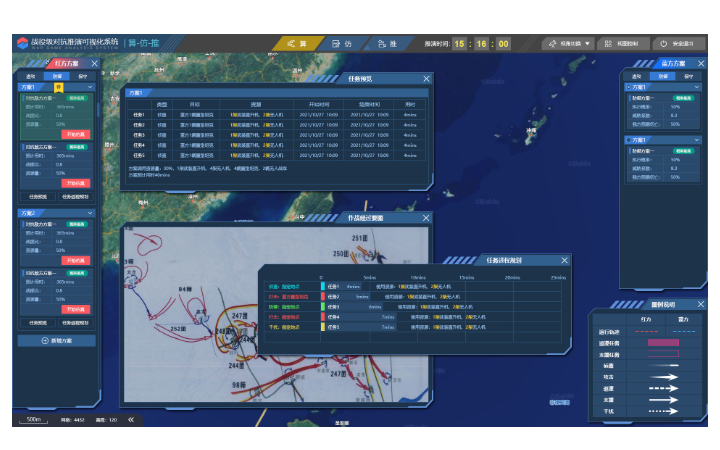
Task: Click the 巡逻 dashed arrow icon in legend
Action: [x=663, y=388]
